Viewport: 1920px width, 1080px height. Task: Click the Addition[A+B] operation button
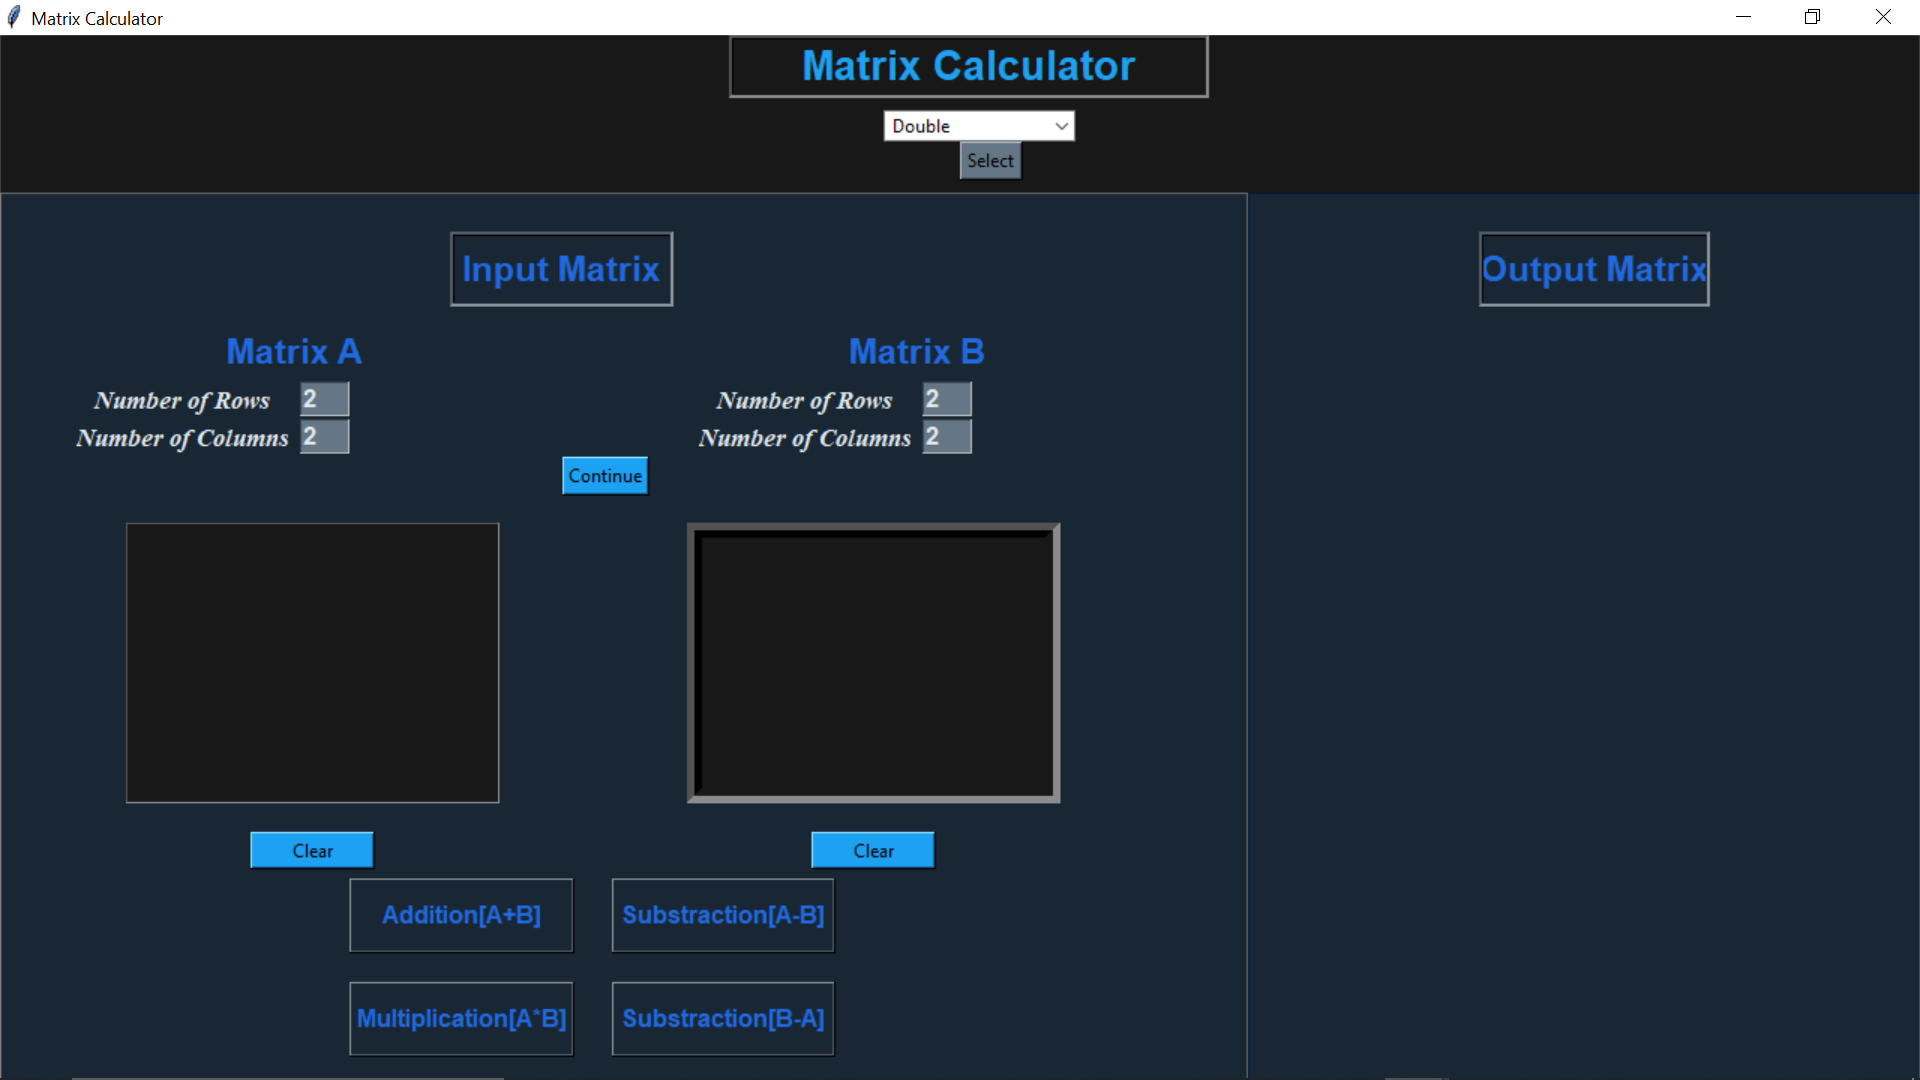[x=461, y=915]
